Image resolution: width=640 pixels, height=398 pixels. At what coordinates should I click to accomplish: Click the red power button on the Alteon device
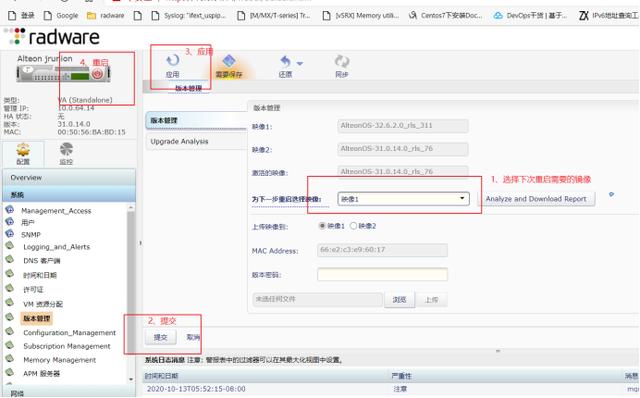coord(97,73)
